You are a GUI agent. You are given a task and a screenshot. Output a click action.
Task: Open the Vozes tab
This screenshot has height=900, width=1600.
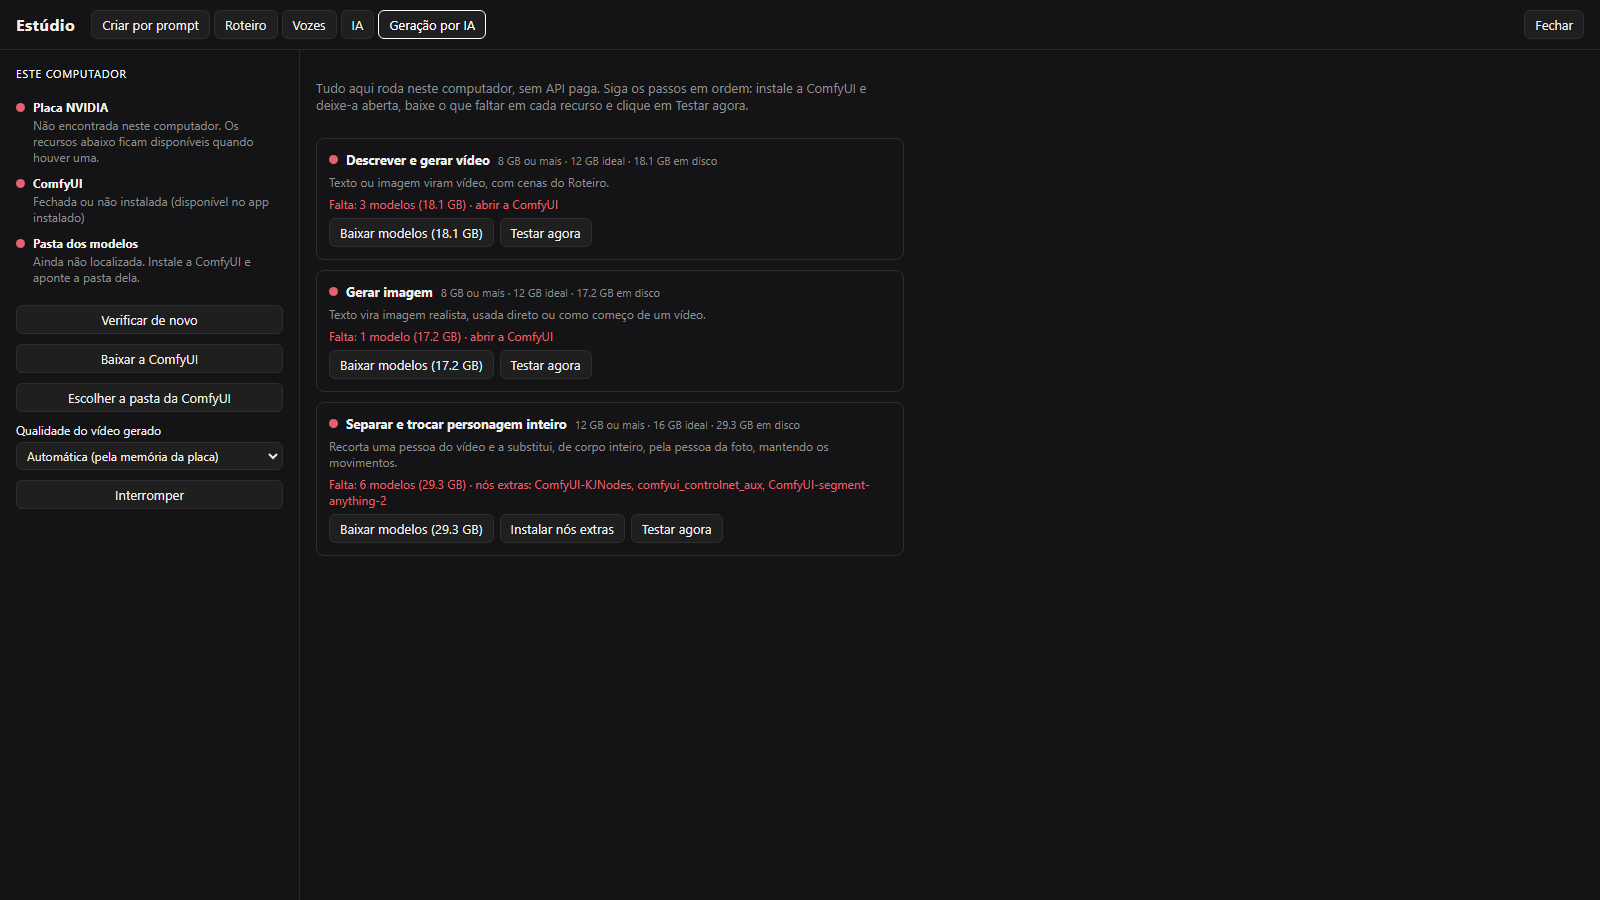[309, 25]
